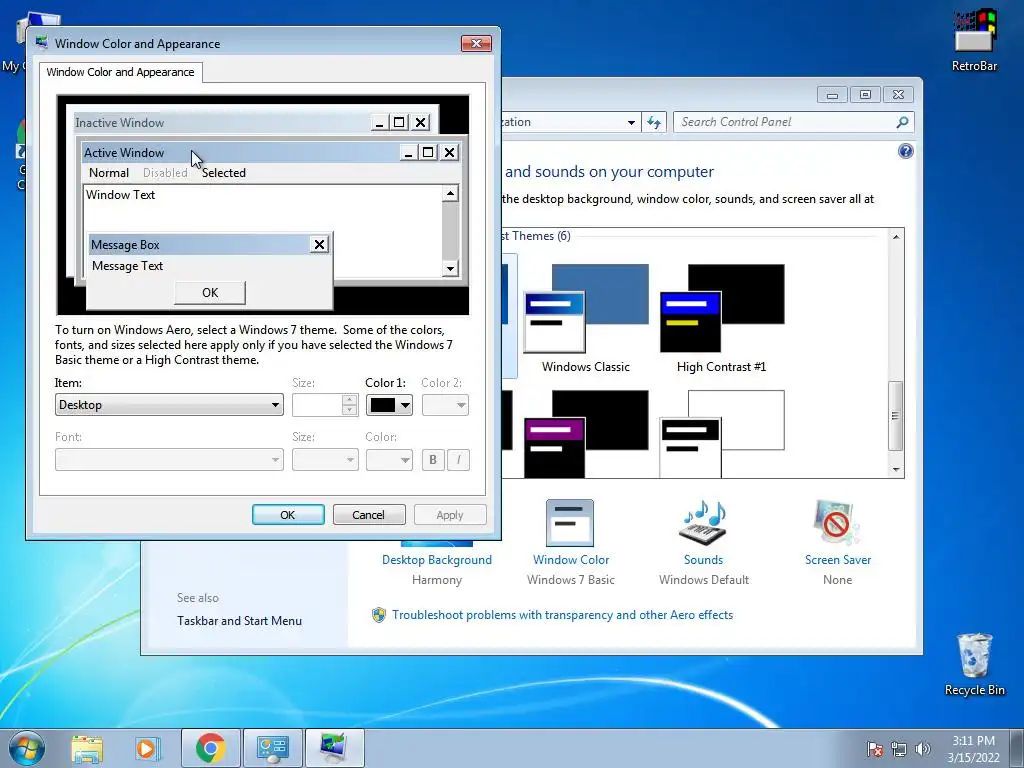Click Normal menu in the preview
This screenshot has width=1024, height=768.
pos(108,173)
